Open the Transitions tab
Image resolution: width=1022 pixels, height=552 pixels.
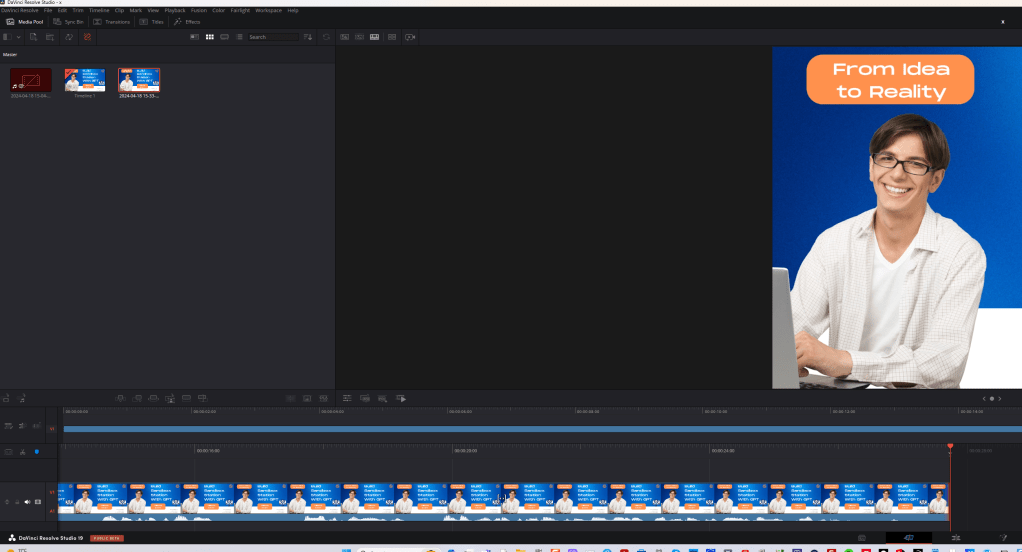(111, 22)
